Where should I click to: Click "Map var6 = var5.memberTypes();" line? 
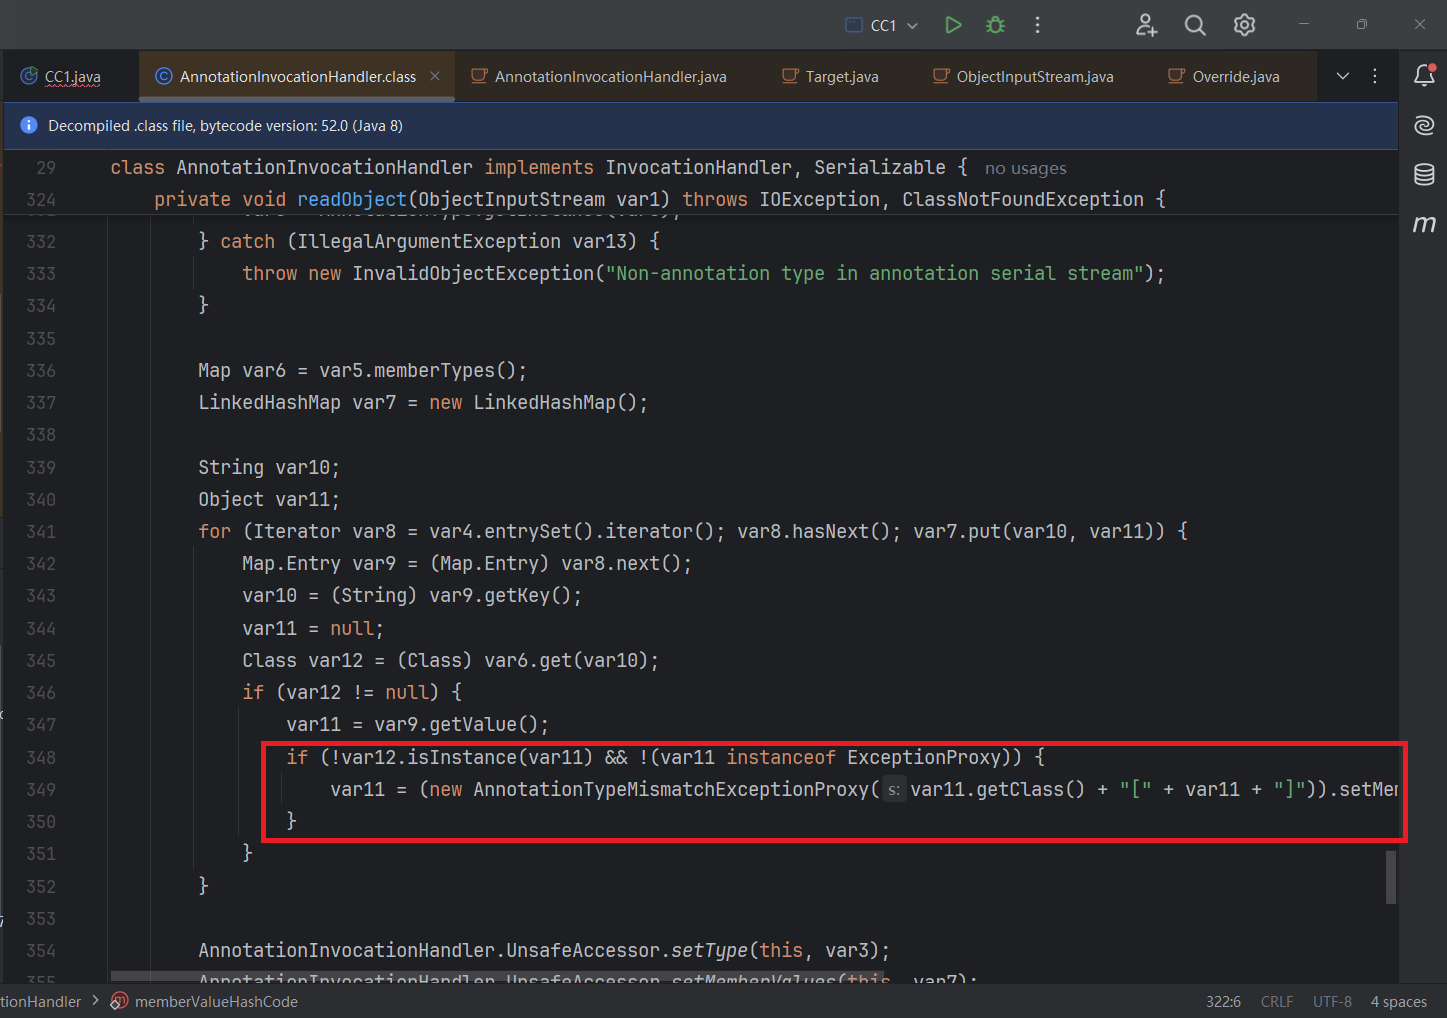[x=362, y=370]
